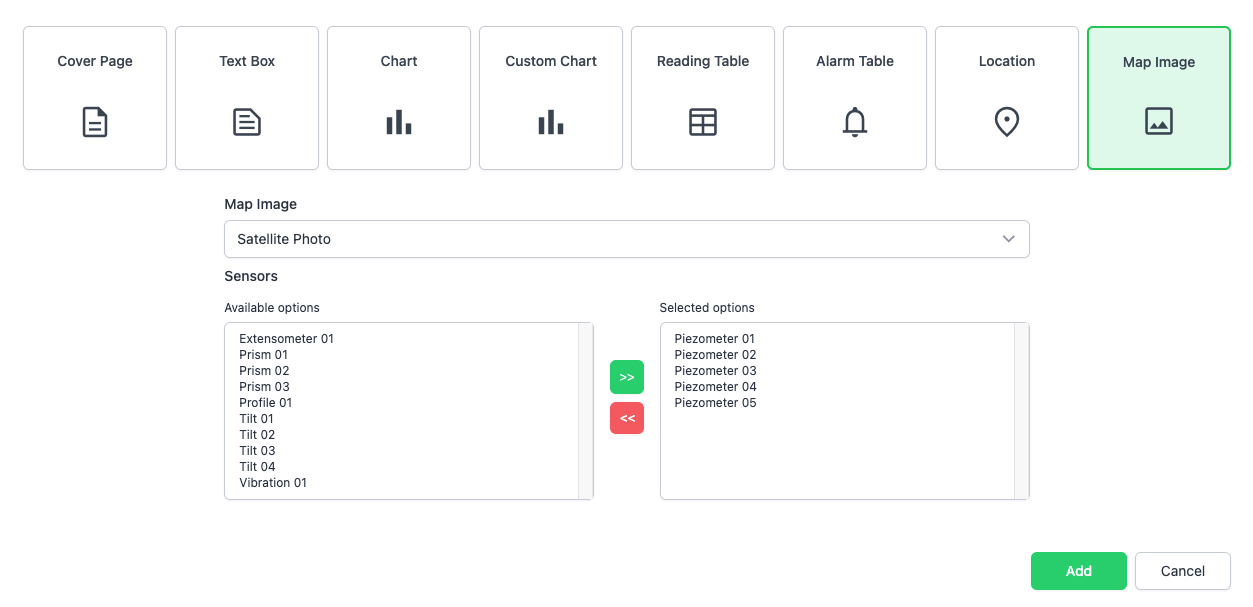Choose the Text Box widget icon
Viewport: 1253px width, 607px height.
[x=247, y=122]
